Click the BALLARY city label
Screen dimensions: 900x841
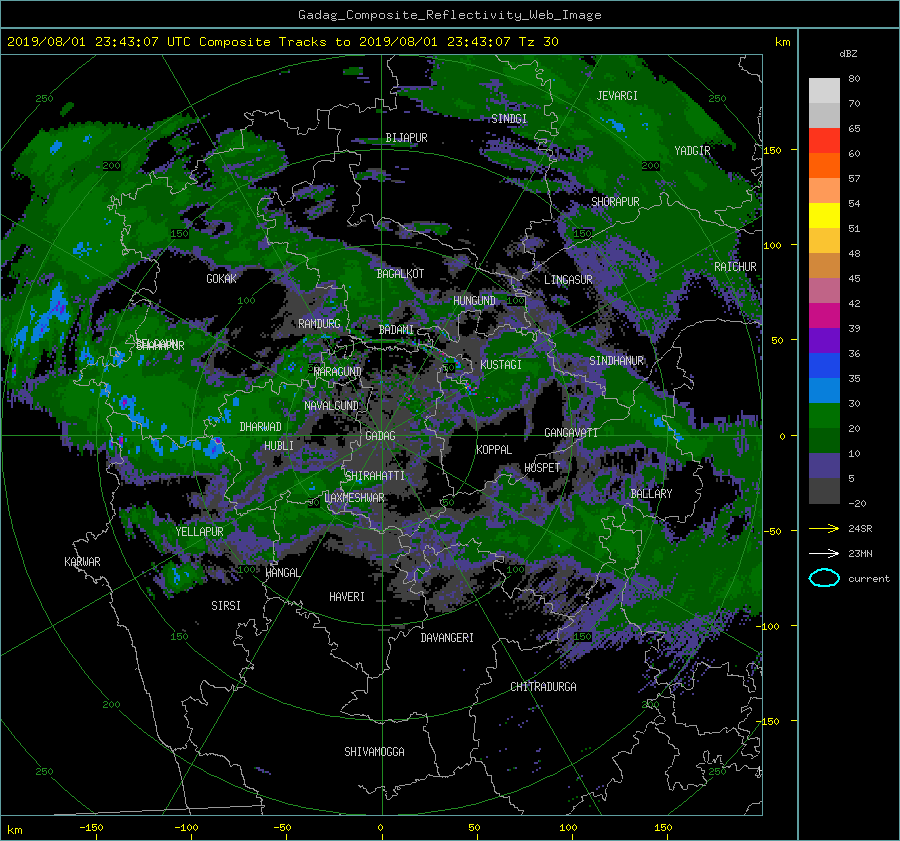tap(651, 494)
